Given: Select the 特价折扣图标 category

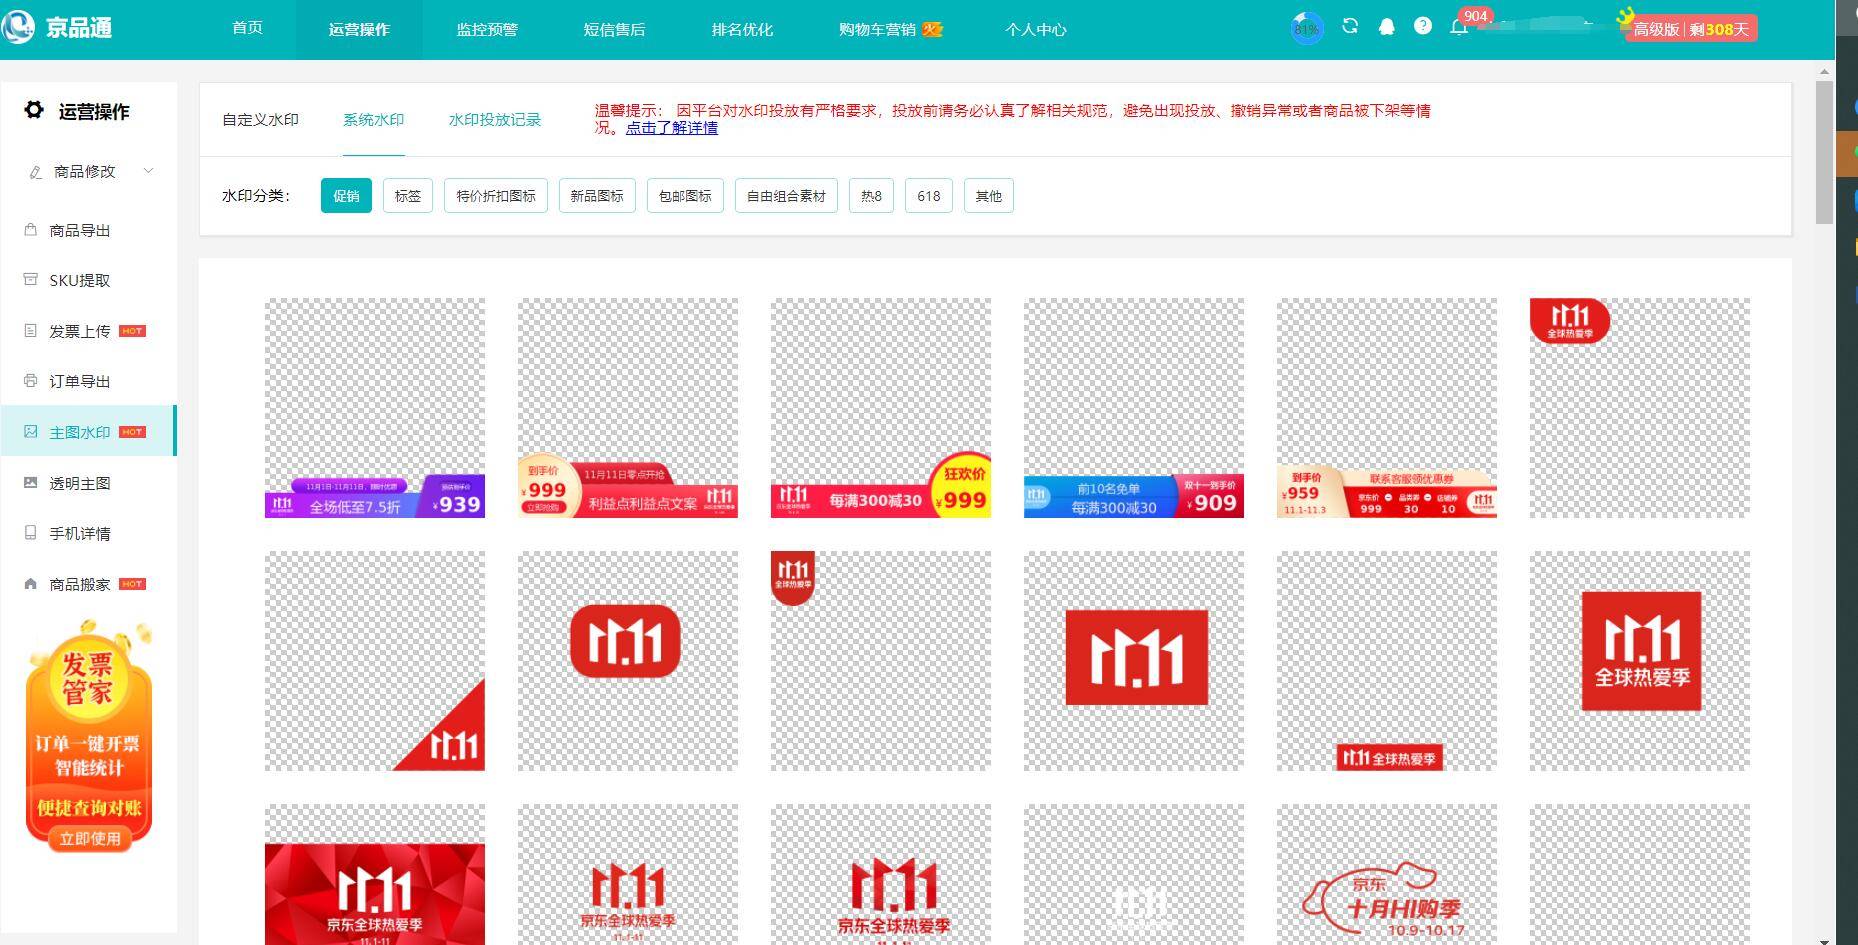Looking at the screenshot, I should pyautogui.click(x=496, y=196).
